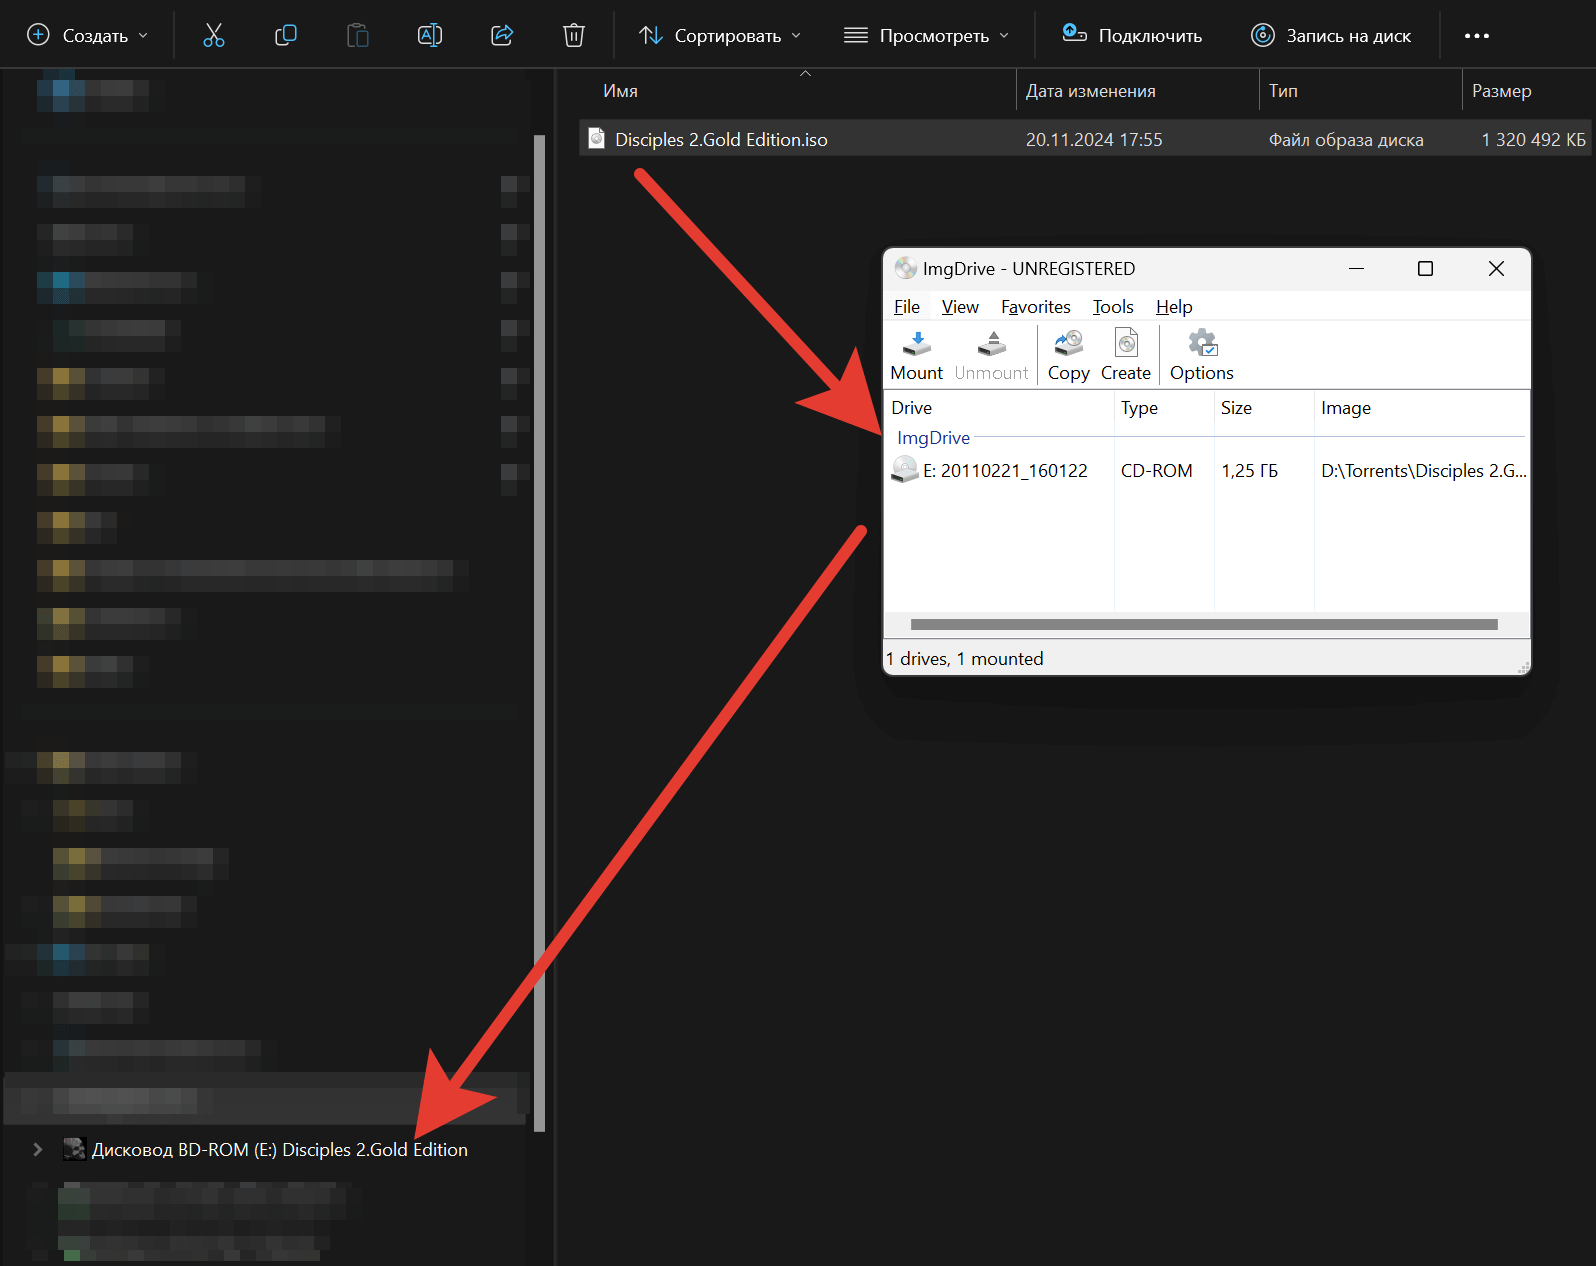
Task: Select the Disciples 2.Gold Edition.iso file
Action: [x=1086, y=139]
